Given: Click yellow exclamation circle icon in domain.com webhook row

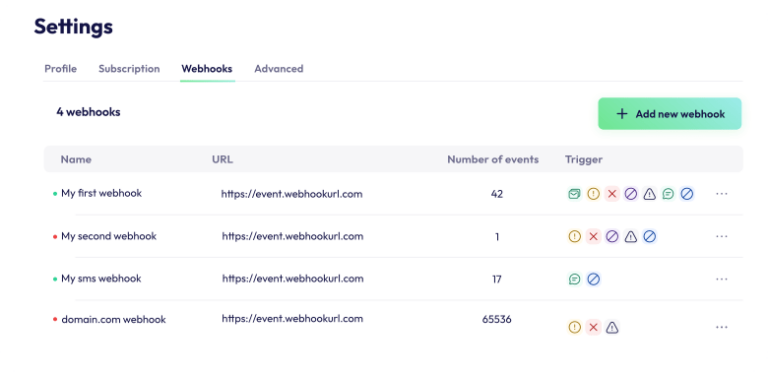Looking at the screenshot, I should (575, 327).
